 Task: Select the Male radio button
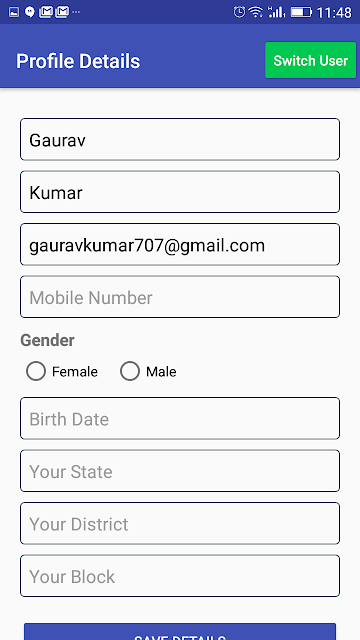tap(130, 371)
